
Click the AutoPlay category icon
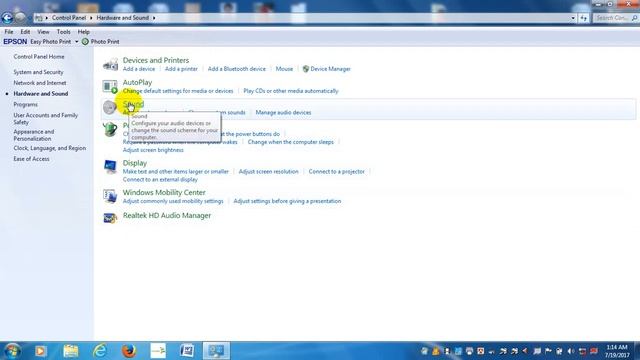(110, 87)
